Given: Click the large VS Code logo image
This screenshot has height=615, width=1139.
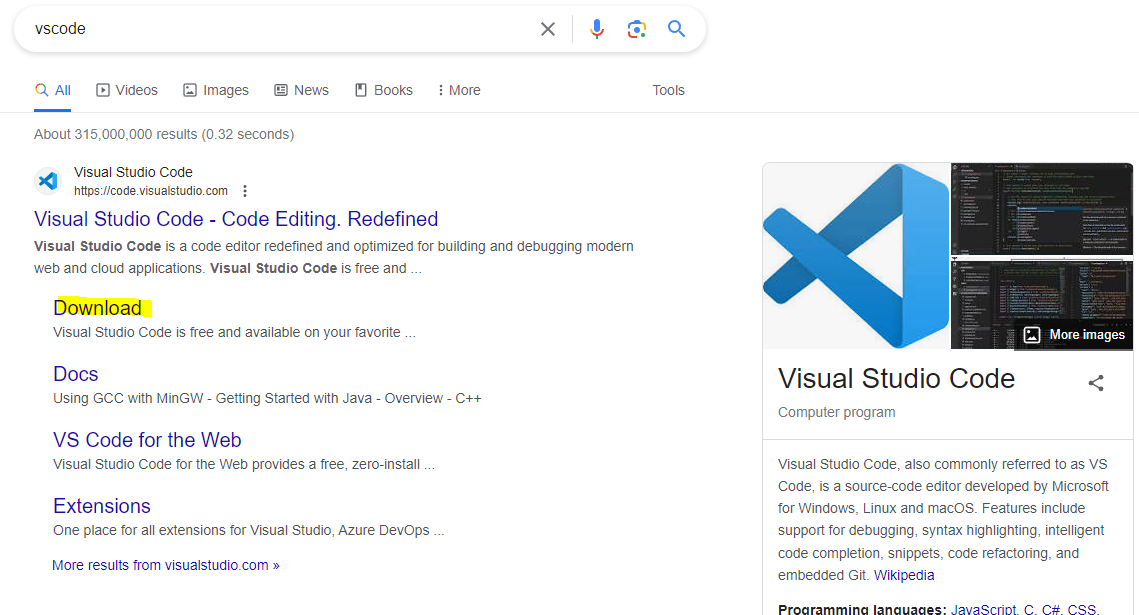Looking at the screenshot, I should [856, 256].
